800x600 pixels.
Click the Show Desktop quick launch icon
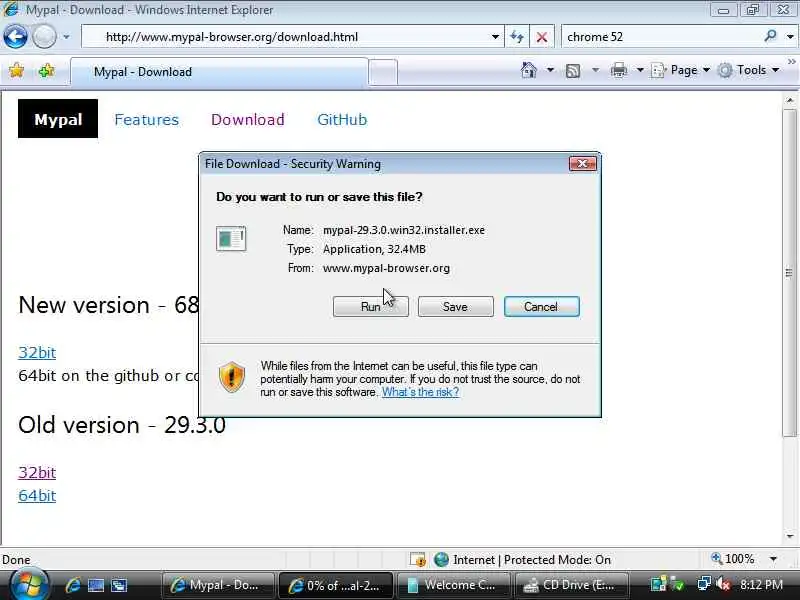(95, 585)
